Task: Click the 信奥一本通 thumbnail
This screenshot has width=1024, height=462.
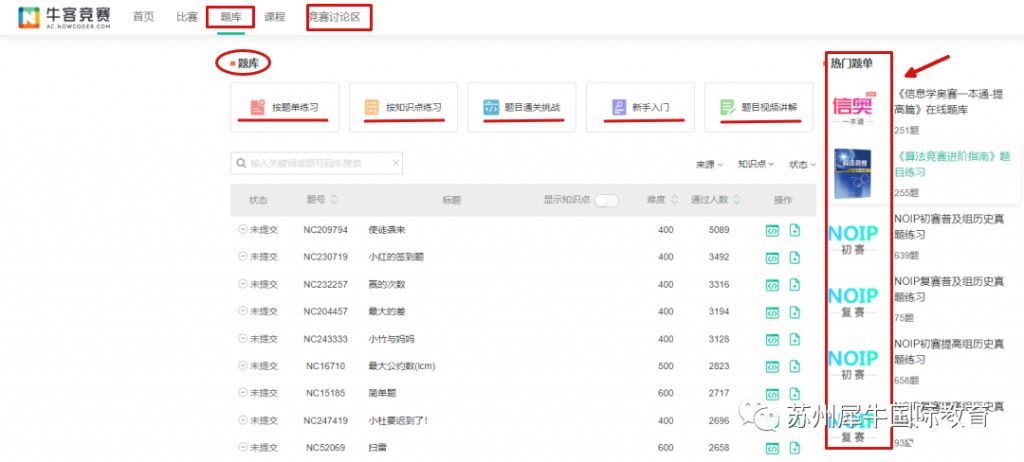Action: click(x=852, y=109)
